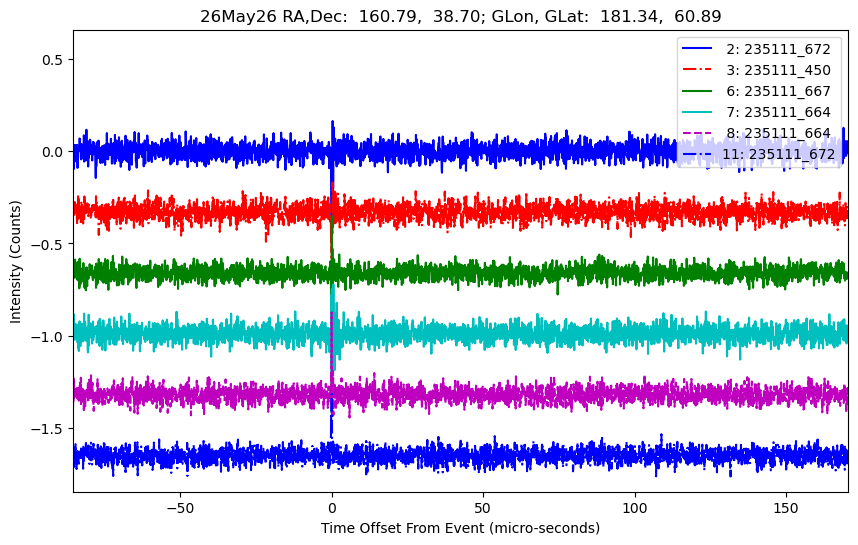Click the 100 tick label on the x-axis
The width and height of the screenshot is (858, 545).
click(635, 508)
